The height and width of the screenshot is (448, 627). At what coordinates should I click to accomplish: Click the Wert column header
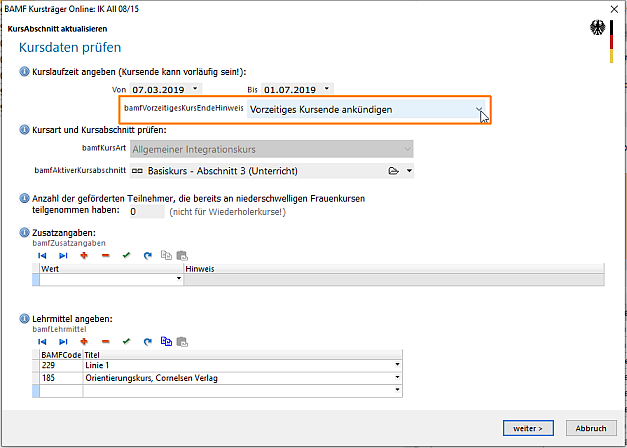click(111, 269)
